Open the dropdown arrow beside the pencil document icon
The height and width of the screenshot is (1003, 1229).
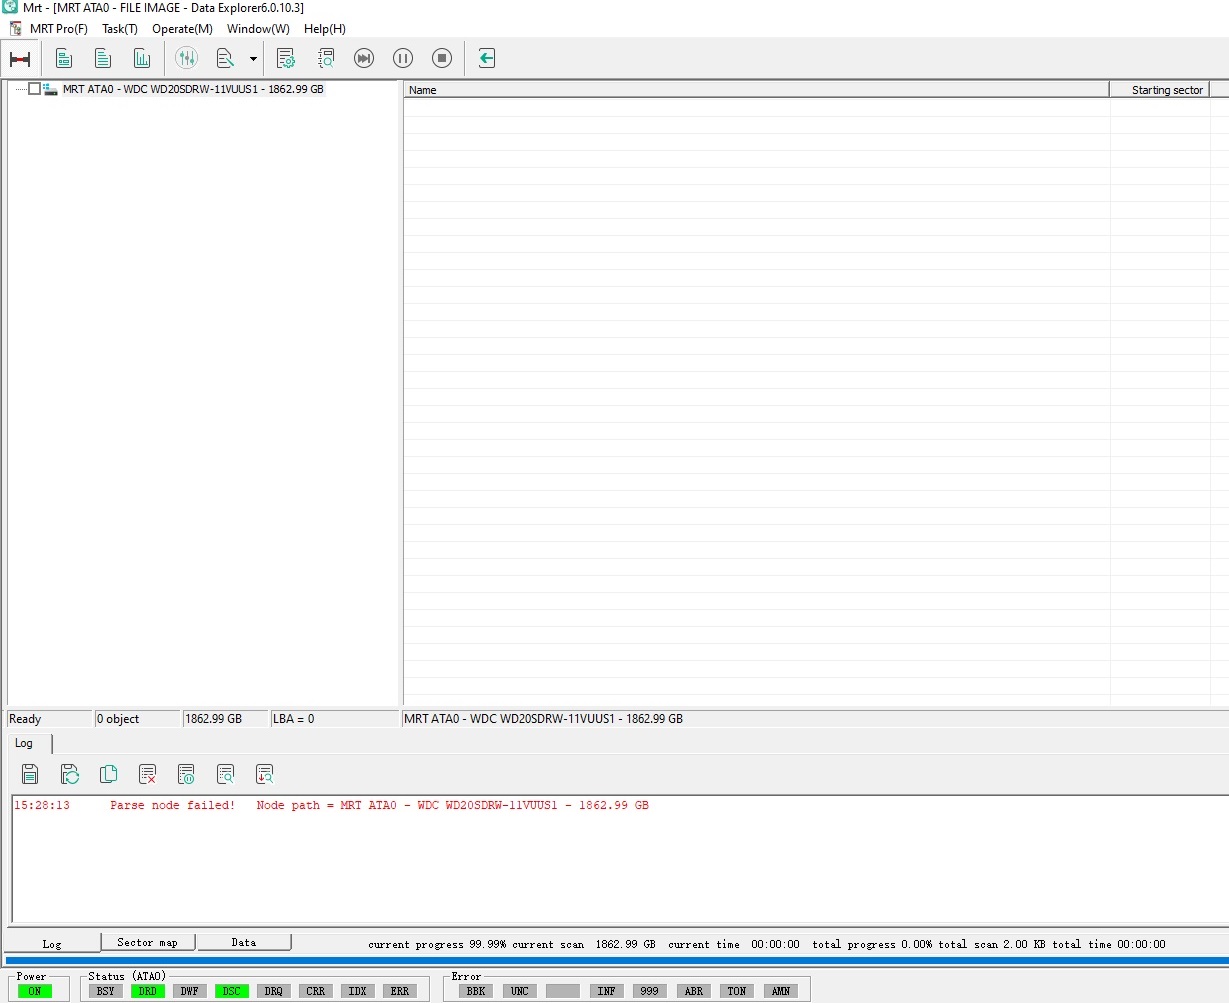click(x=253, y=59)
